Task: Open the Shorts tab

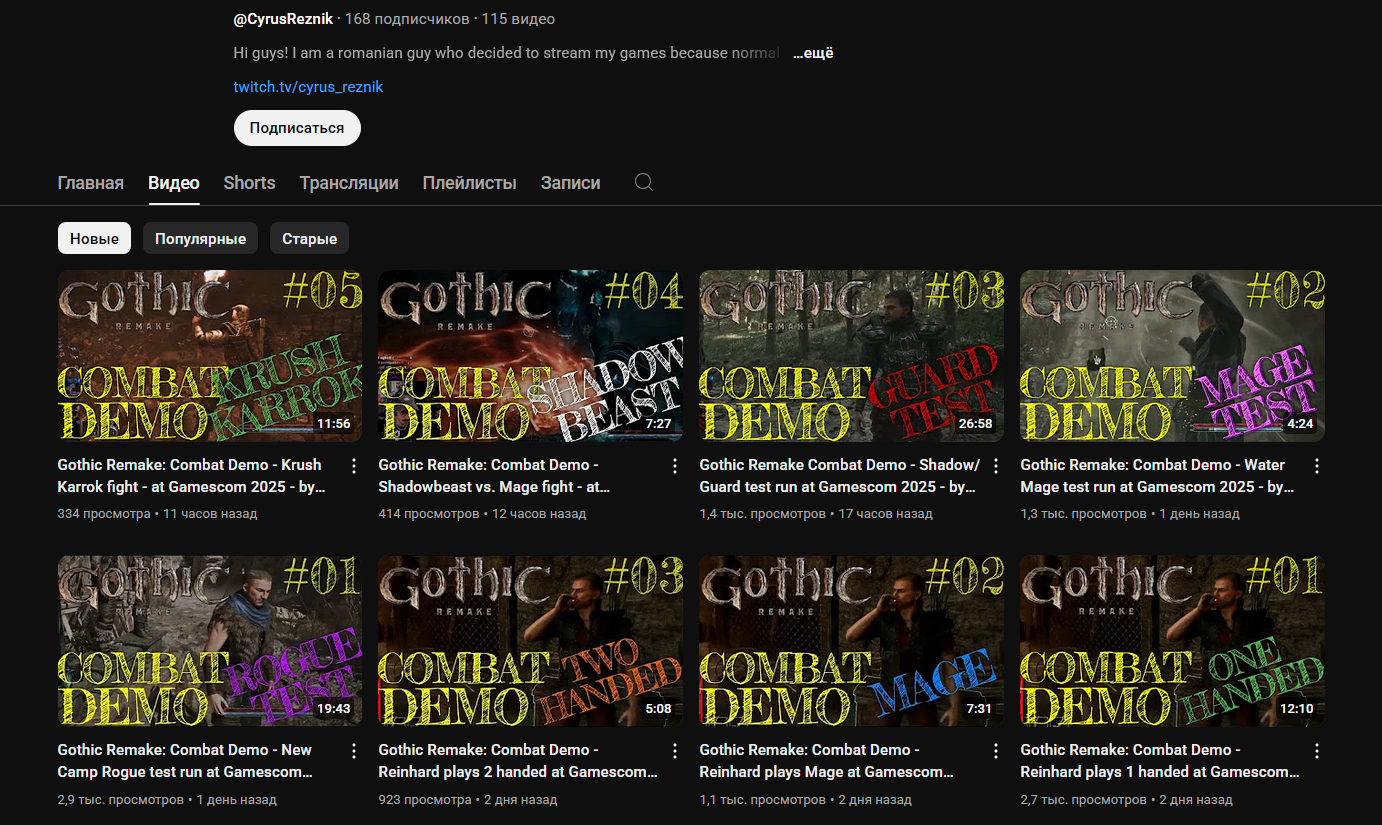Action: coord(249,183)
